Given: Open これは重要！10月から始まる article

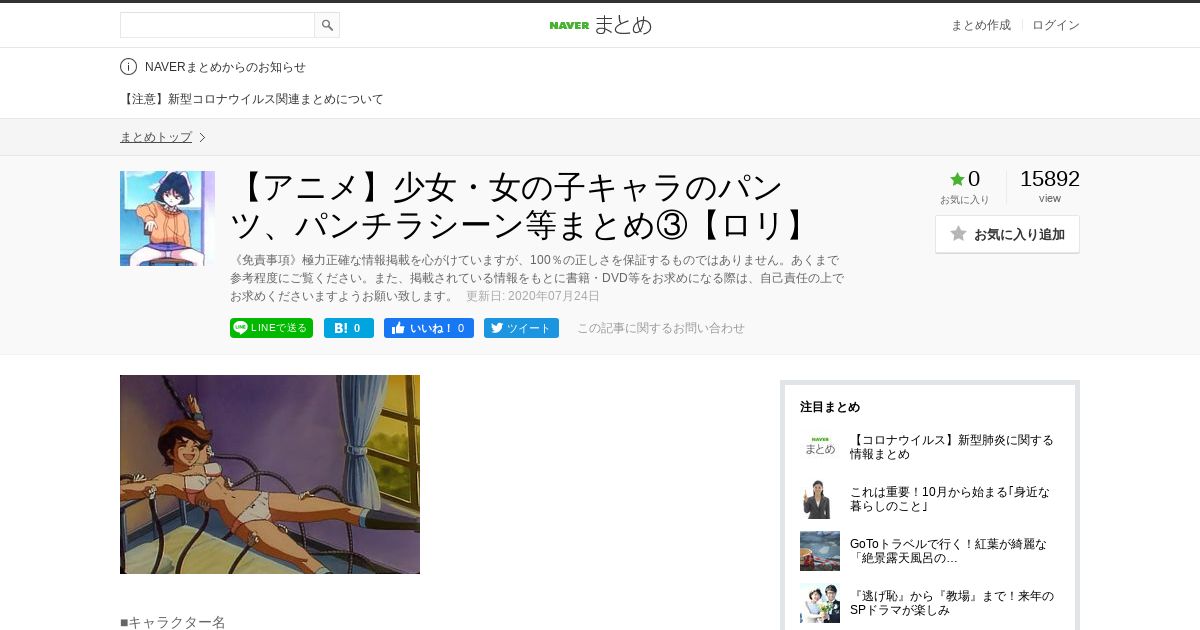Looking at the screenshot, I should tap(950, 499).
